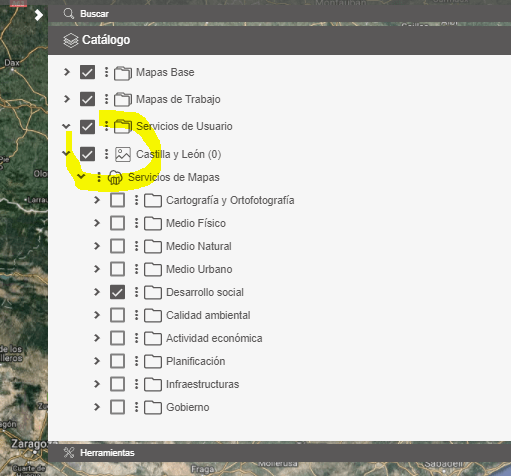
Task: Open Herramientas tools icon
Action: coord(69,452)
